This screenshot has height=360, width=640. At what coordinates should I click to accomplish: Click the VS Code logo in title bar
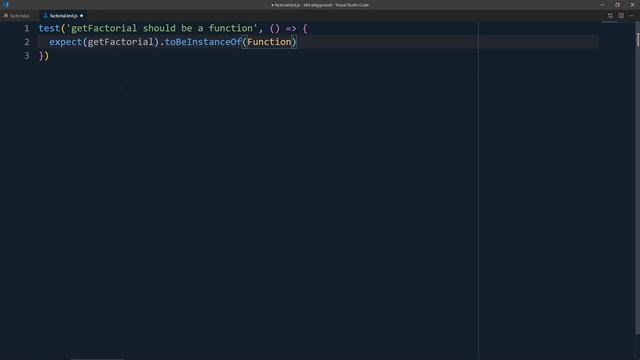(x=6, y=4)
